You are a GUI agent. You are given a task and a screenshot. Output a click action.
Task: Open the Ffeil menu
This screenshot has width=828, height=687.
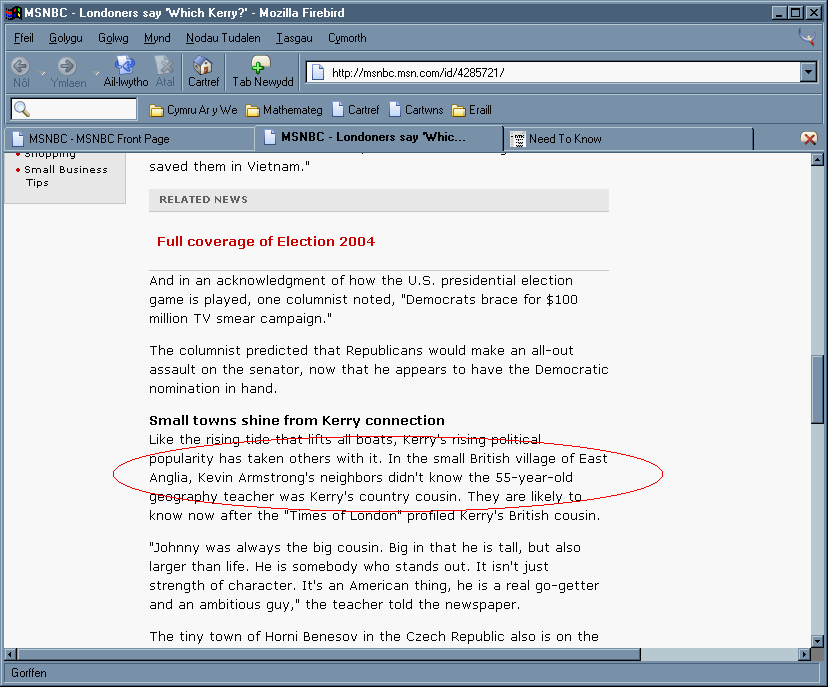coord(24,38)
